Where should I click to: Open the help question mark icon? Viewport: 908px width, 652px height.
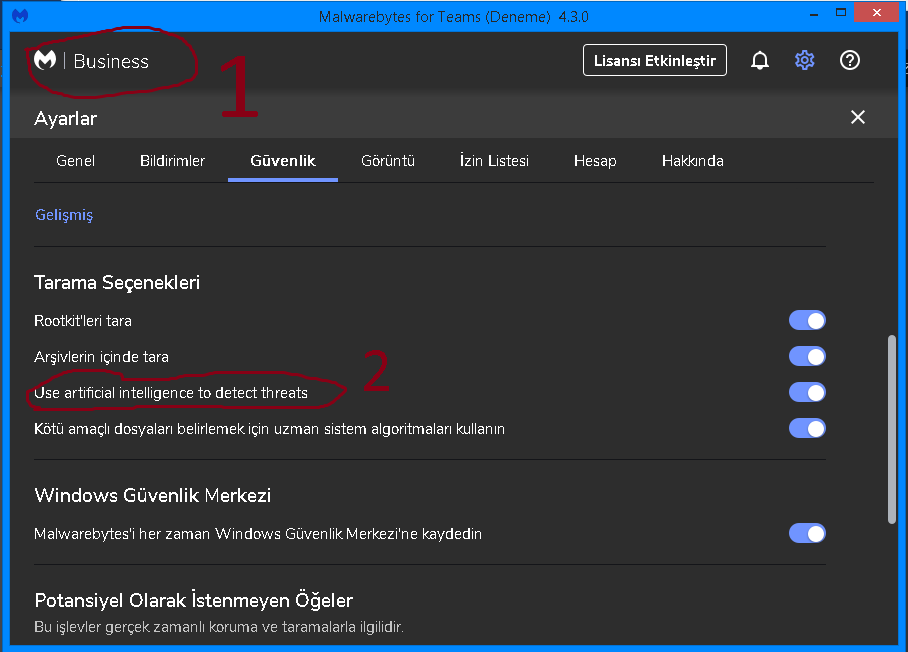850,60
